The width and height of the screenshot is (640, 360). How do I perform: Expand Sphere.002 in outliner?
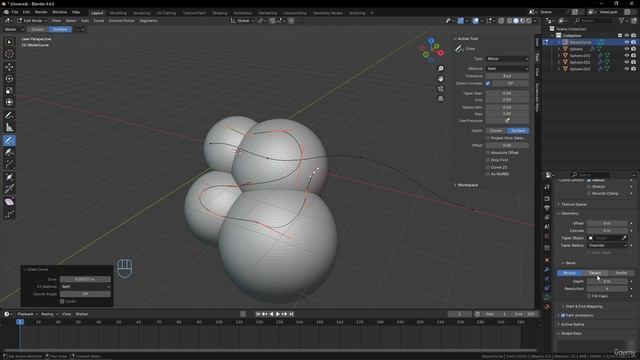559,62
